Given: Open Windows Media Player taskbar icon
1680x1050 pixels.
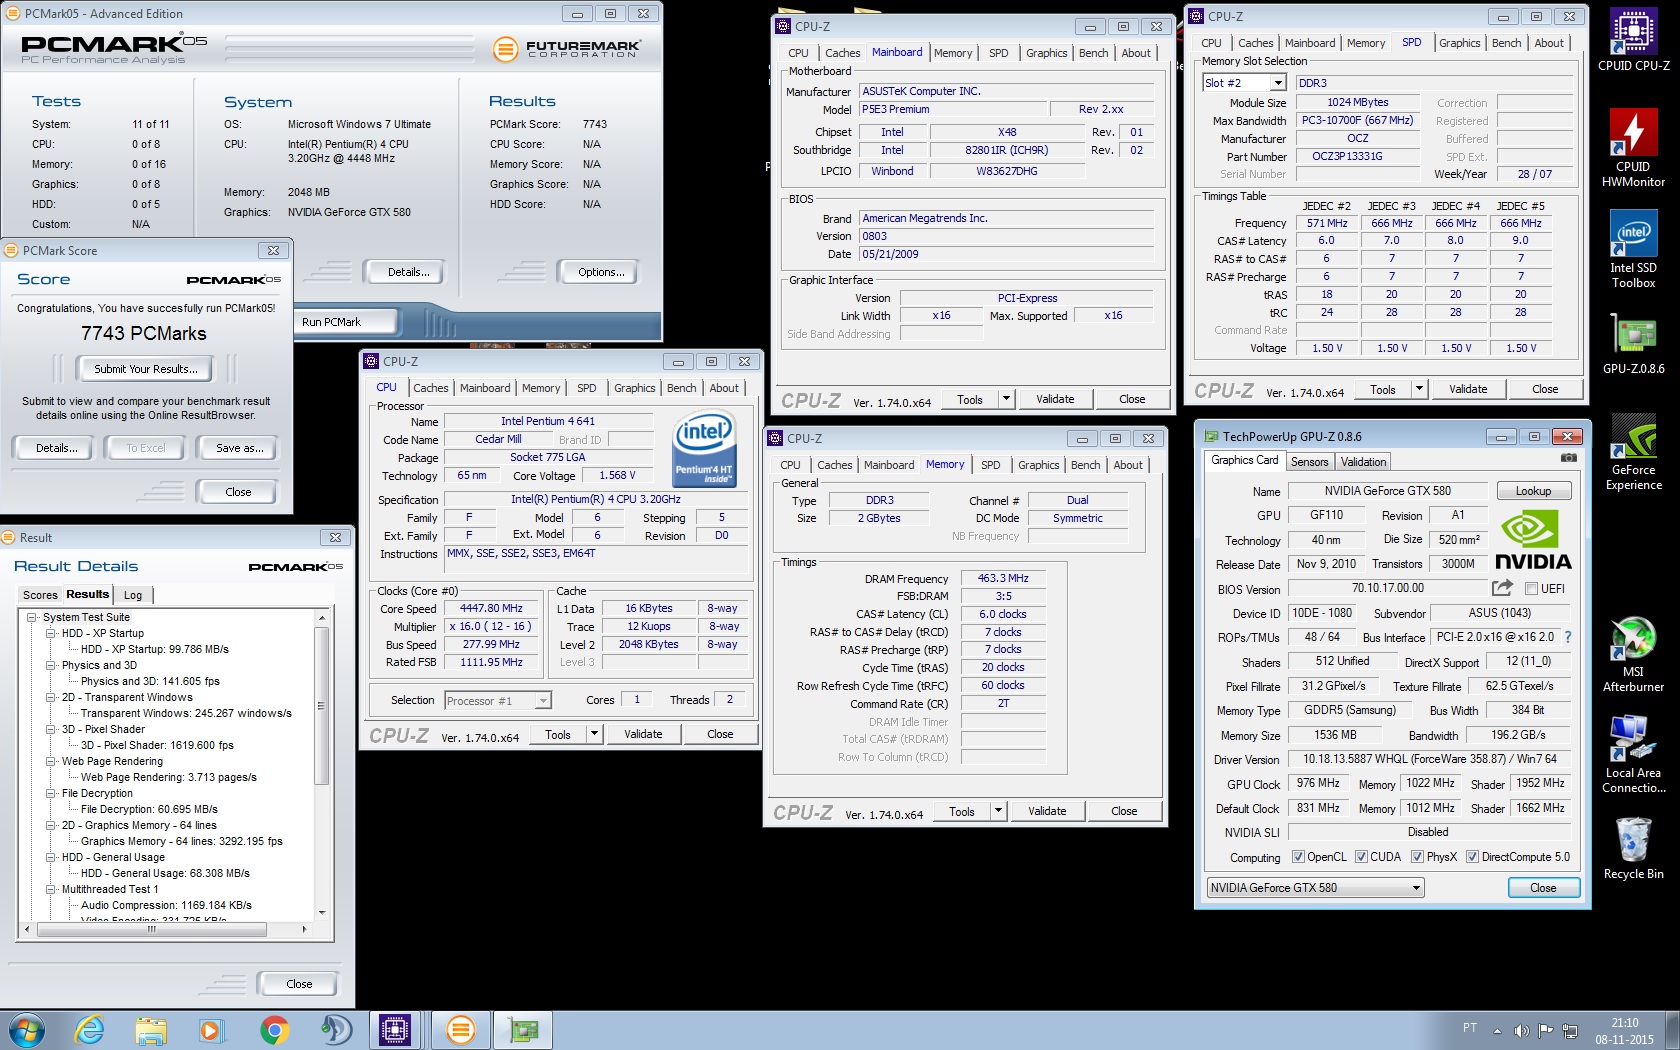Looking at the screenshot, I should pos(211,1030).
